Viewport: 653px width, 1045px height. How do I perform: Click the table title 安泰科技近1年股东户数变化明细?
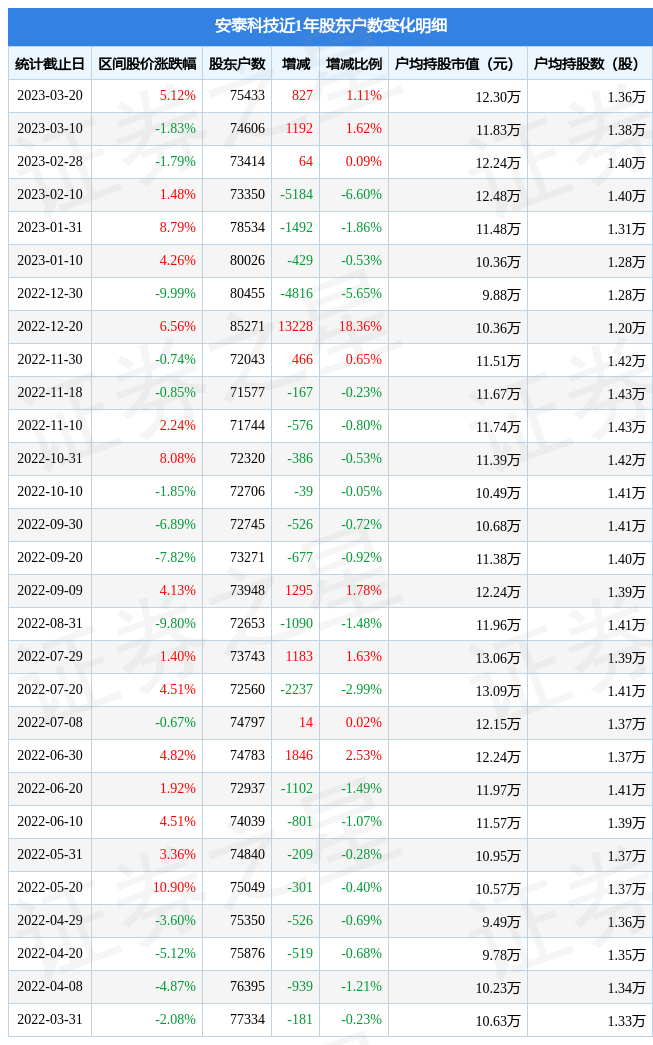tap(330, 26)
